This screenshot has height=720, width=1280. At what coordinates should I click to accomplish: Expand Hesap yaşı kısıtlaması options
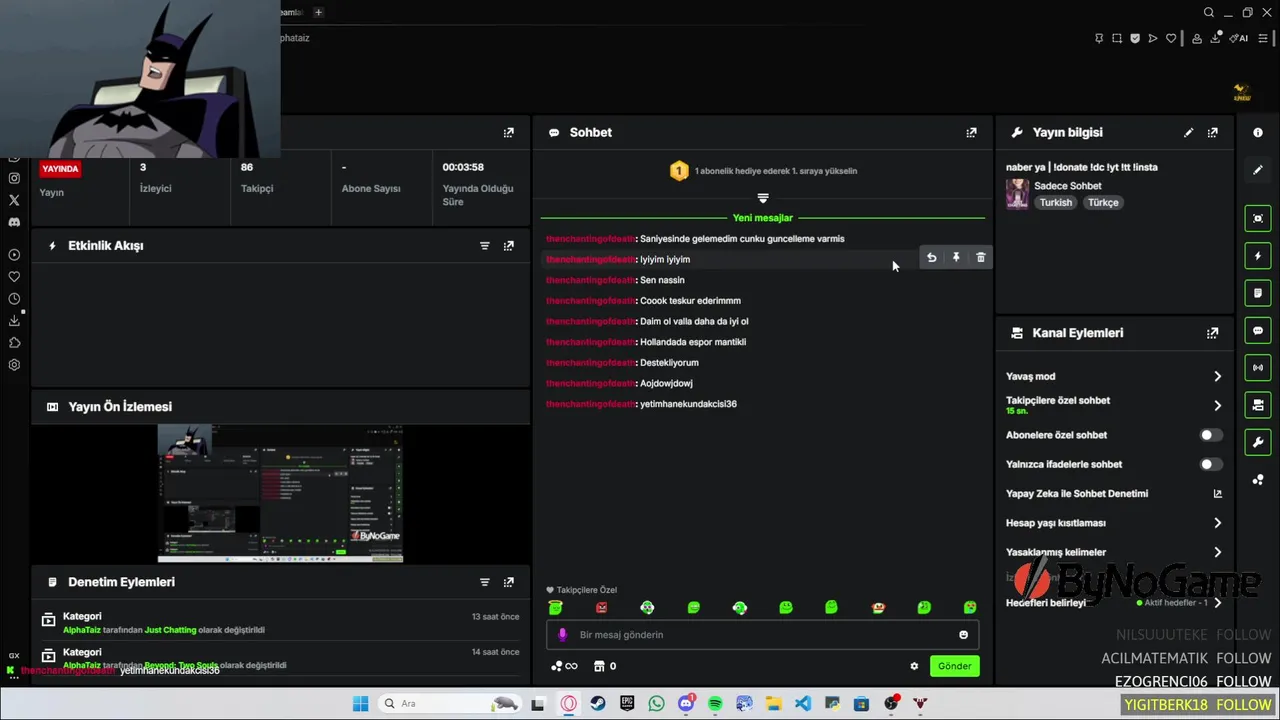(1217, 523)
